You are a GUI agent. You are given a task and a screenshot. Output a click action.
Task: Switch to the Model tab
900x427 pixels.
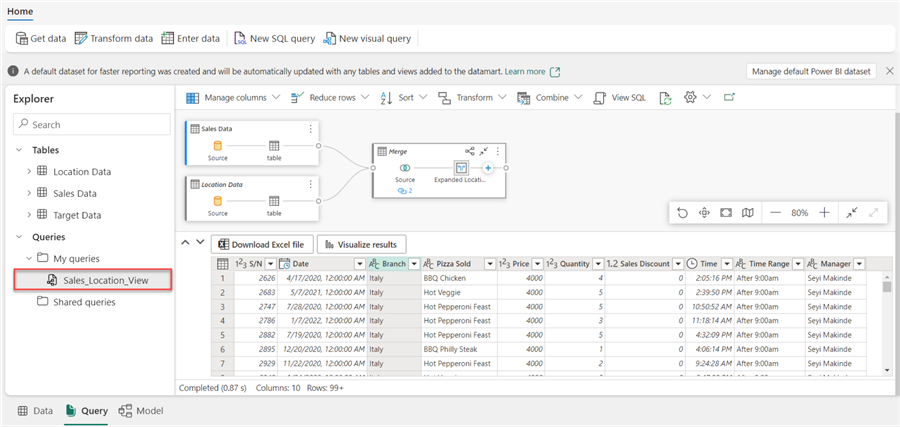click(141, 411)
